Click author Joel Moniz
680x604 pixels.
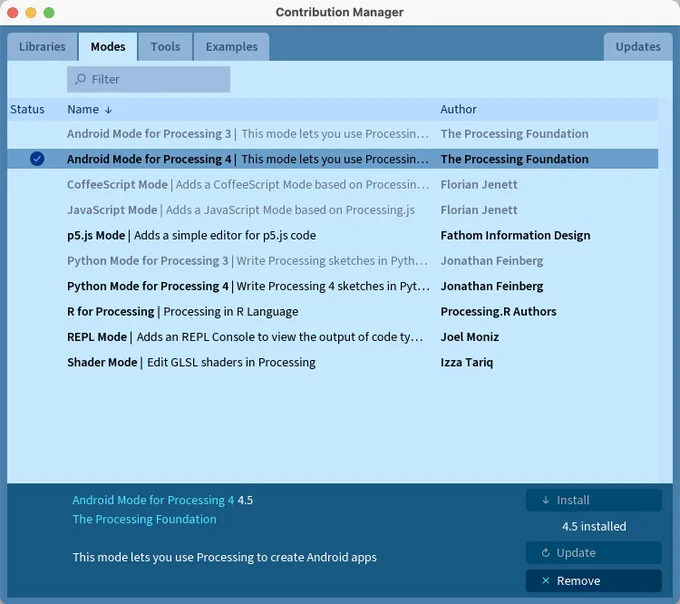coord(470,337)
